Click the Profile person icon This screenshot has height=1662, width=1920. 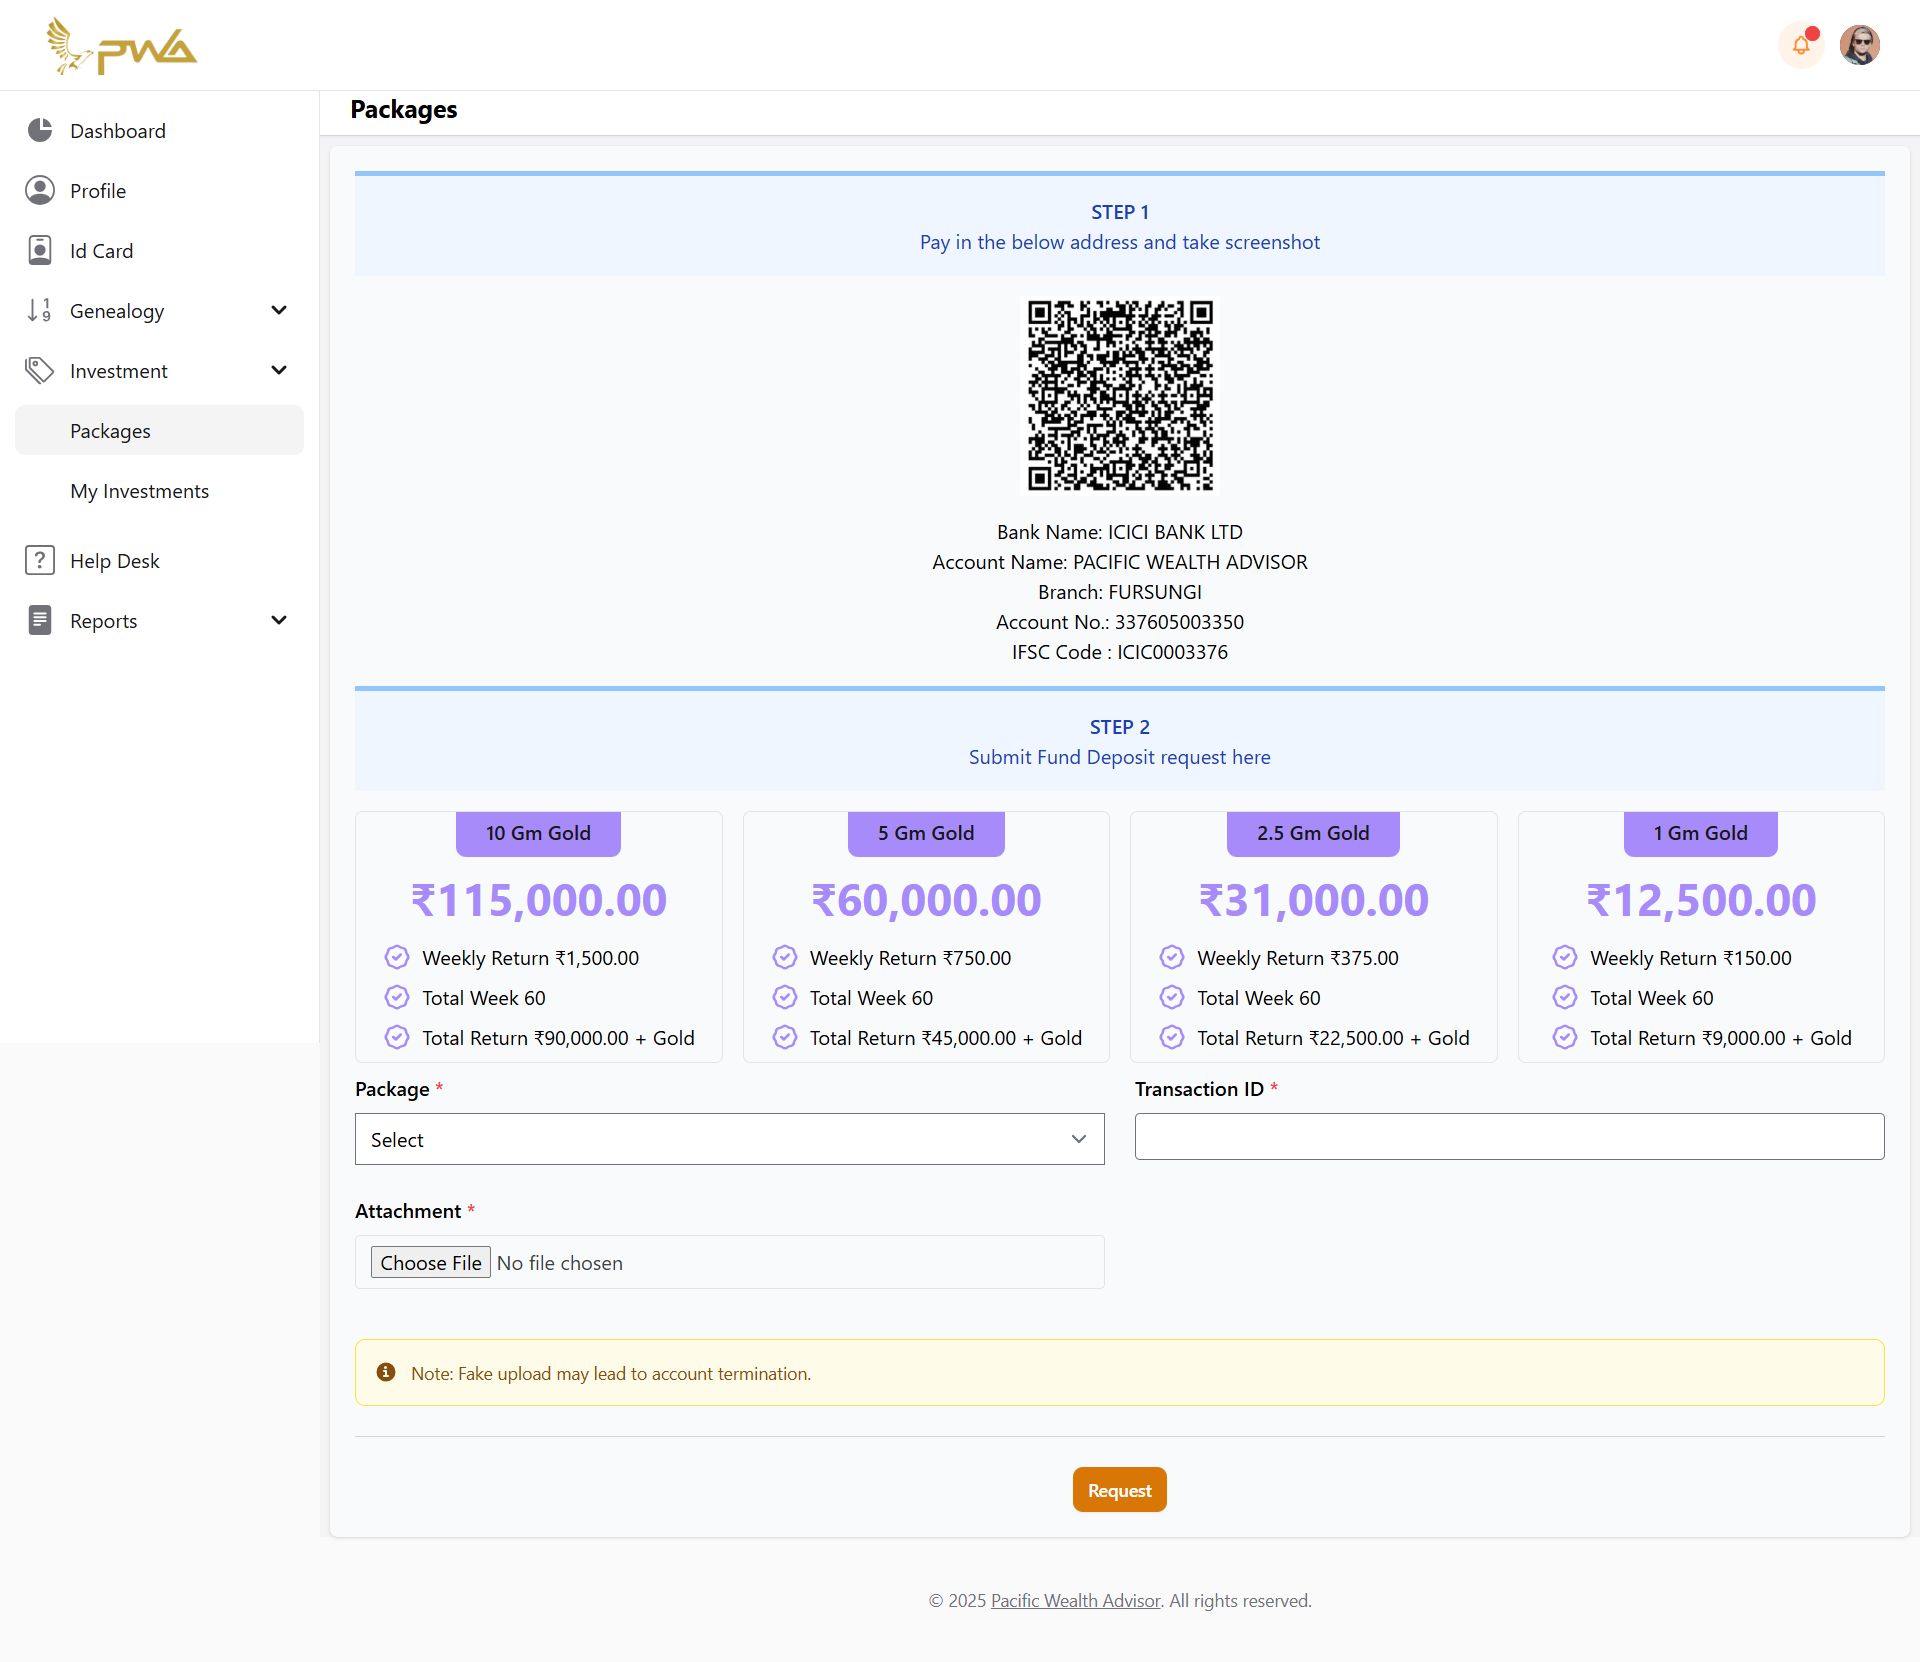[40, 190]
